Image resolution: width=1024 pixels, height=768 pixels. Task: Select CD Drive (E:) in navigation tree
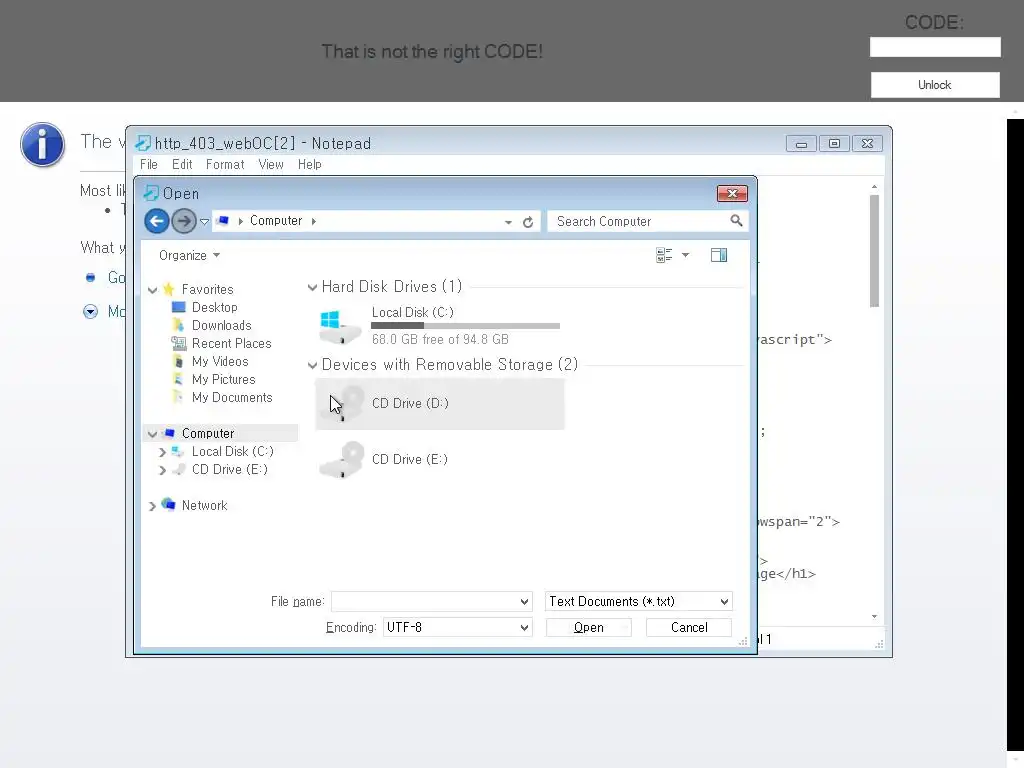[229, 470]
